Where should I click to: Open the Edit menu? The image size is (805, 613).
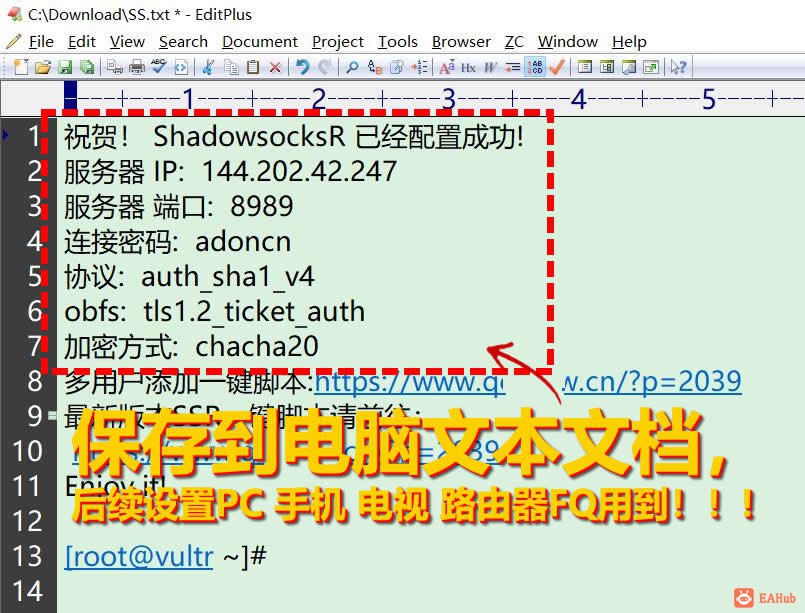click(x=82, y=42)
